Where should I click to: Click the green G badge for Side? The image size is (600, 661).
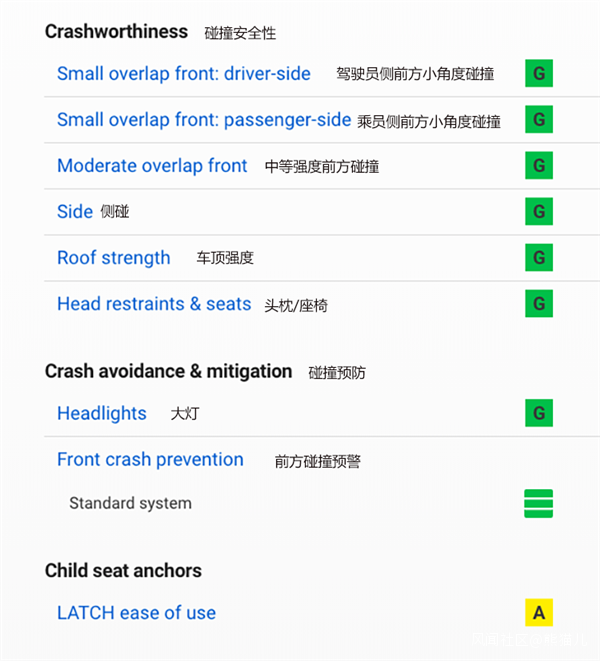coord(539,211)
